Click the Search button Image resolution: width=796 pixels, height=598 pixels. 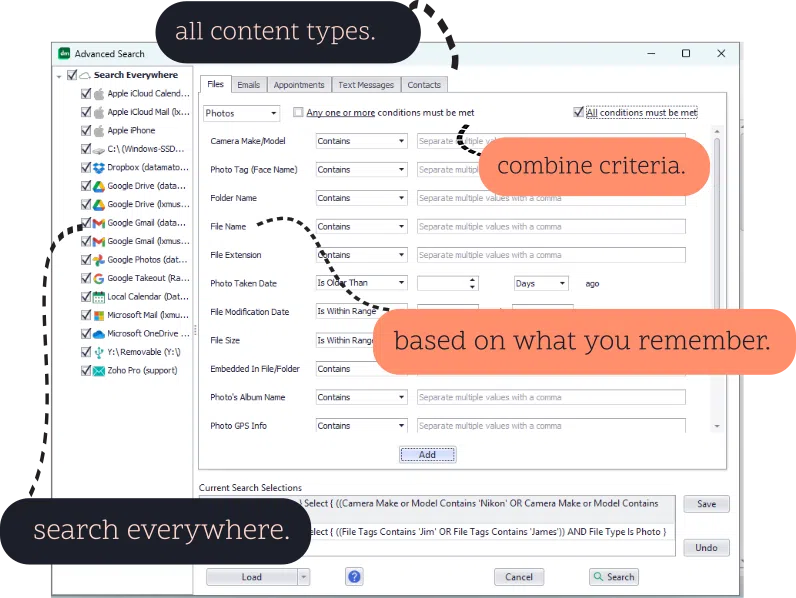(x=614, y=577)
